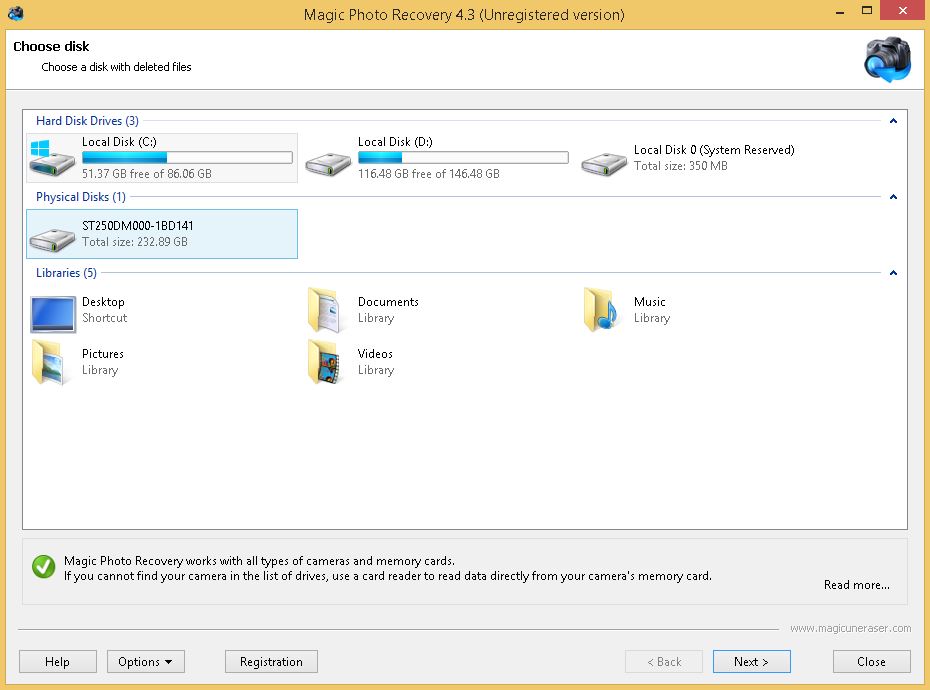Viewport: 930px width, 690px height.
Task: Open the Desktop shortcut icon
Action: [53, 314]
